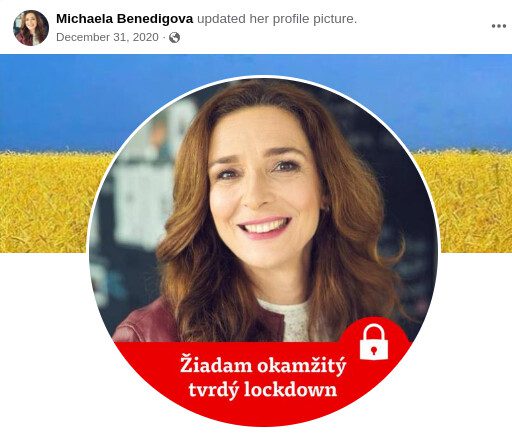The height and width of the screenshot is (438, 512).
Task: Click the "tvrdý lockdown" frame text
Action: coord(263,389)
